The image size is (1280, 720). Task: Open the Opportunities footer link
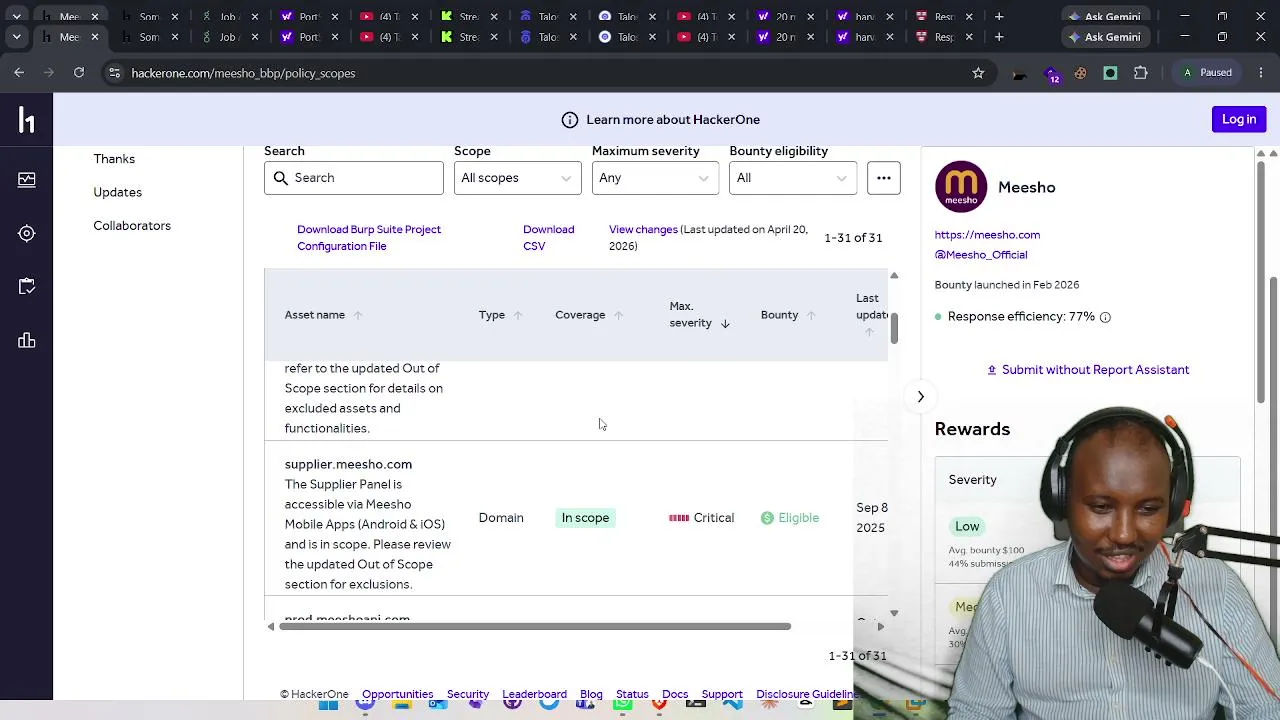coord(397,694)
